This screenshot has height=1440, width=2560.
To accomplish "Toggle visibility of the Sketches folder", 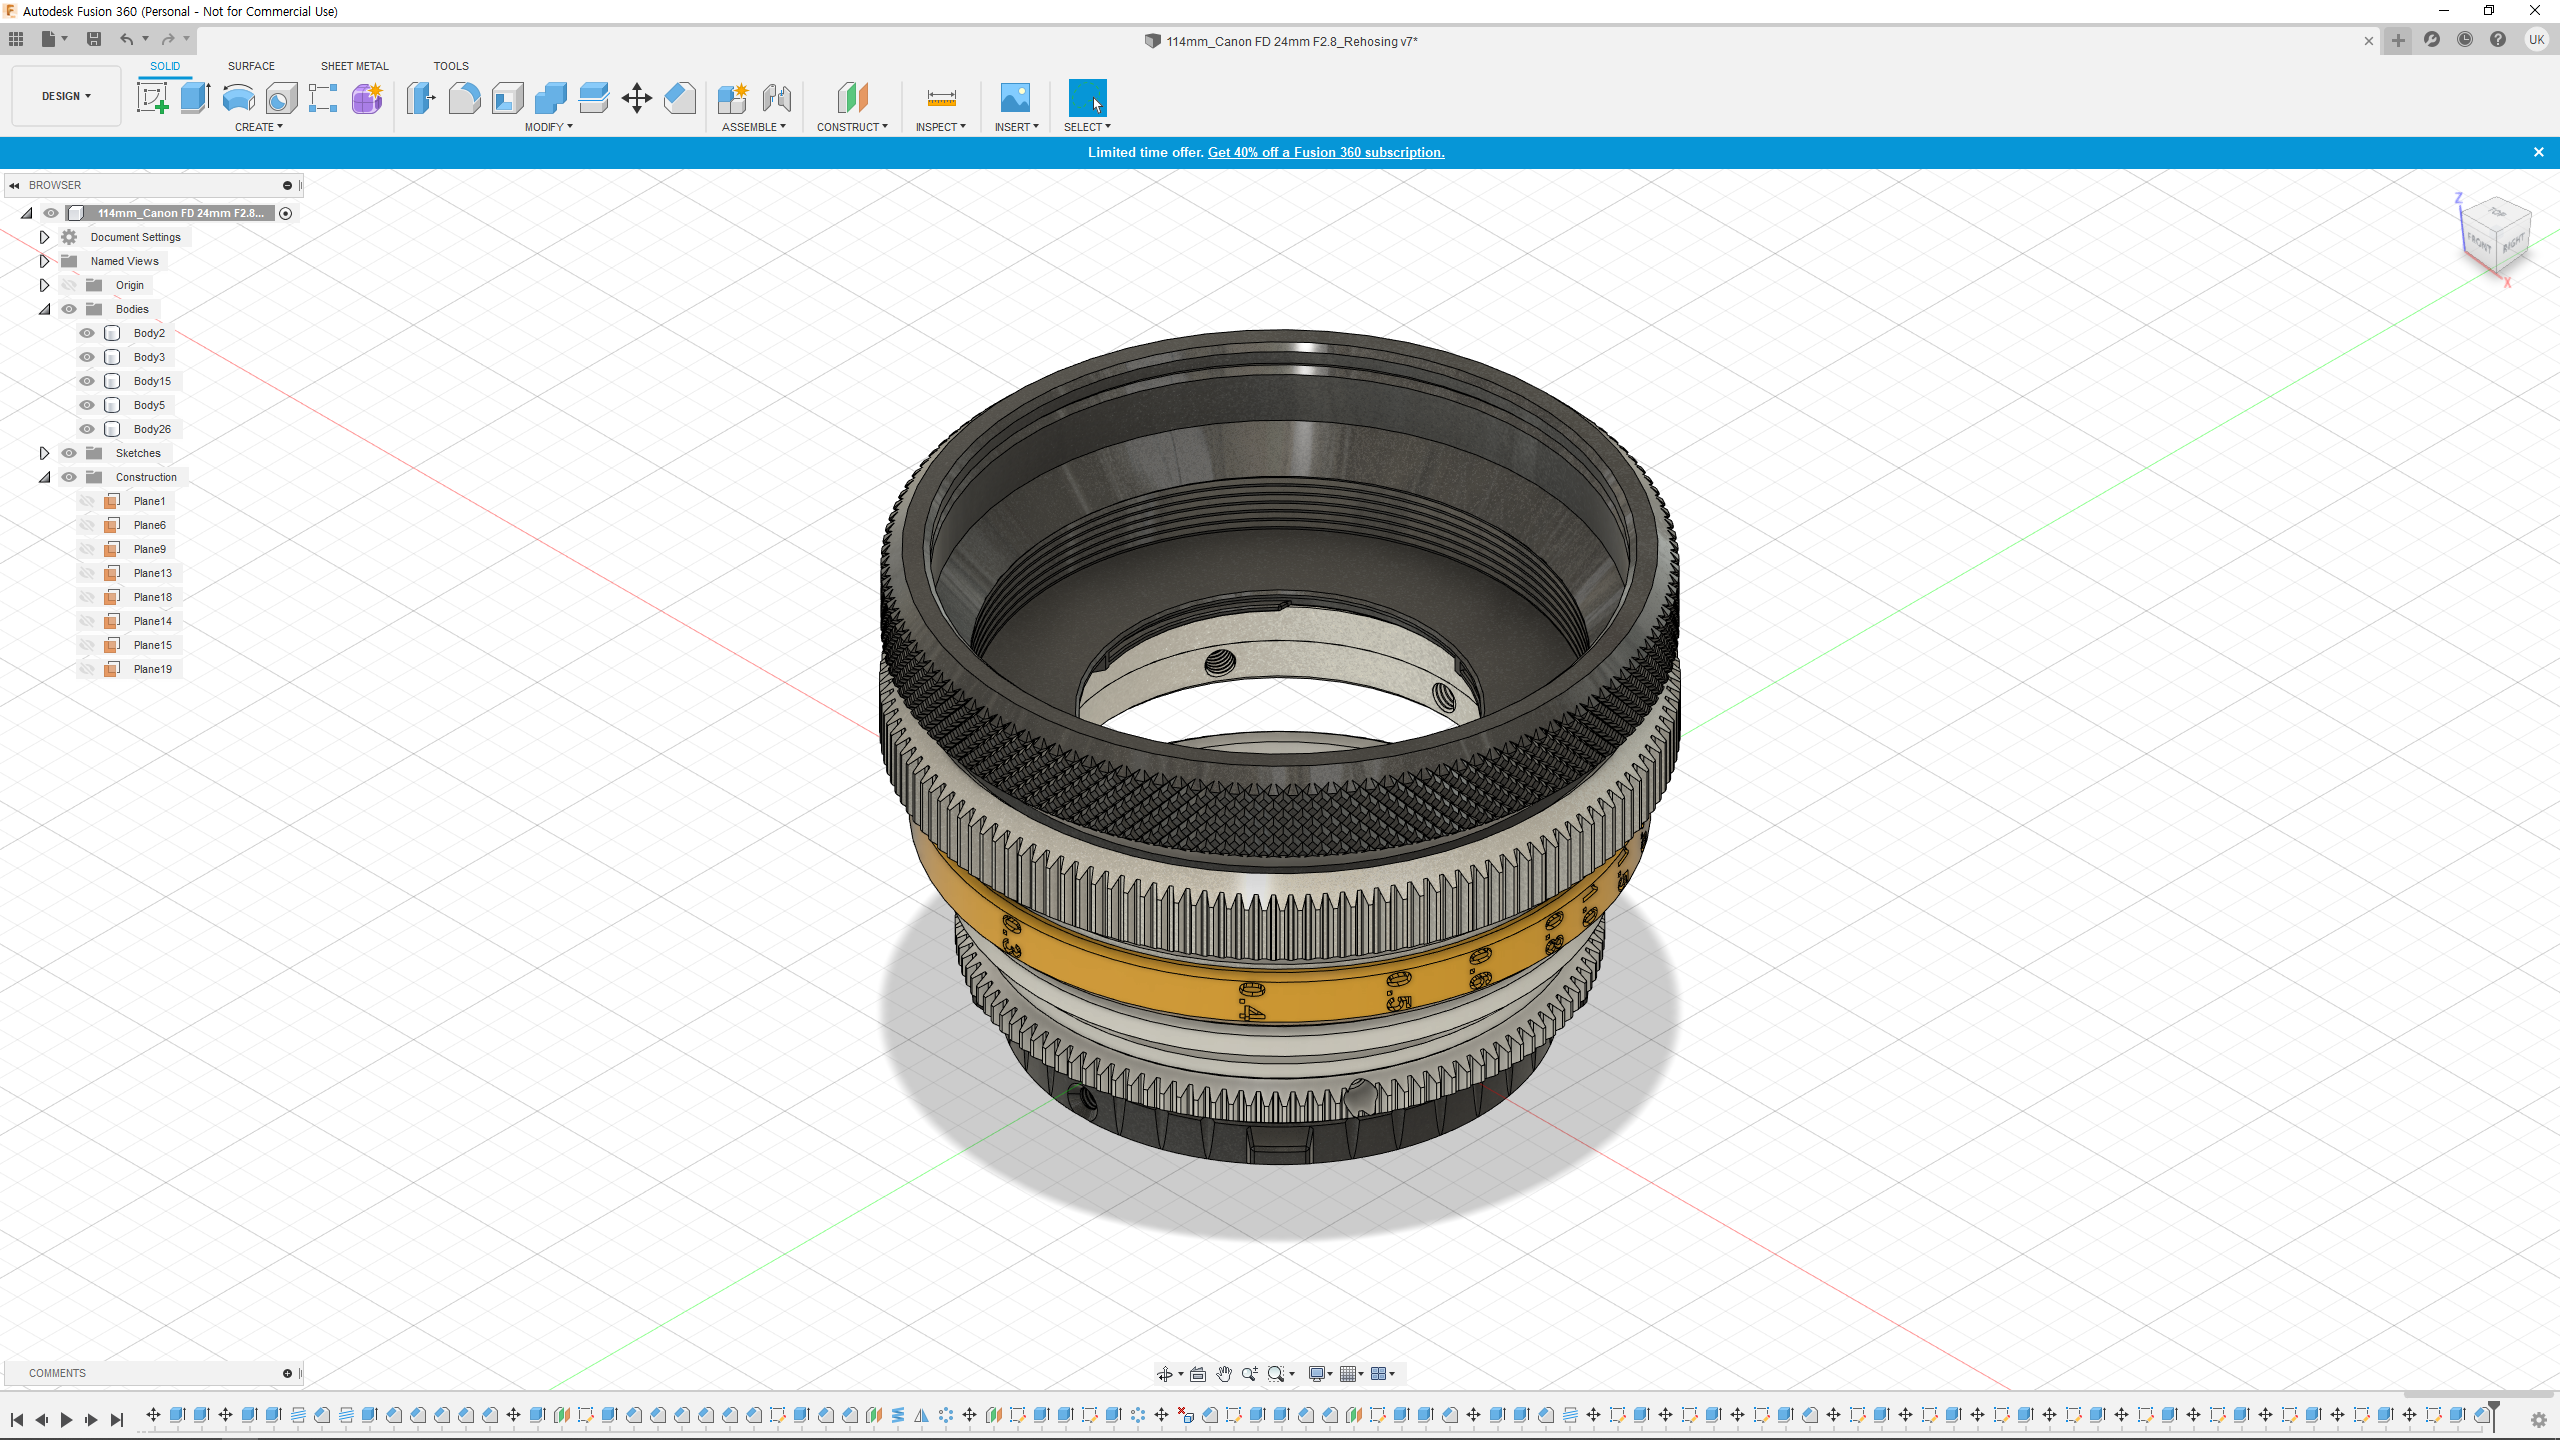I will click(69, 453).
